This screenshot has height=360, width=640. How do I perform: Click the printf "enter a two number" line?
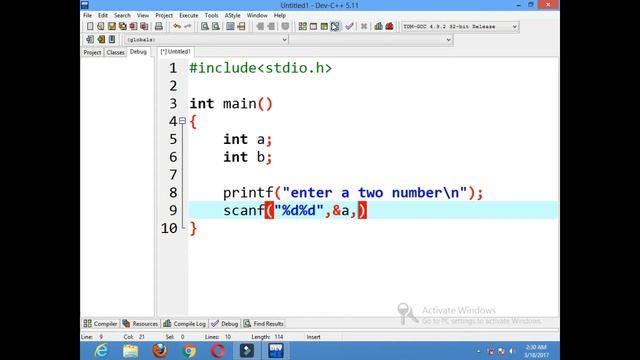tap(353, 193)
